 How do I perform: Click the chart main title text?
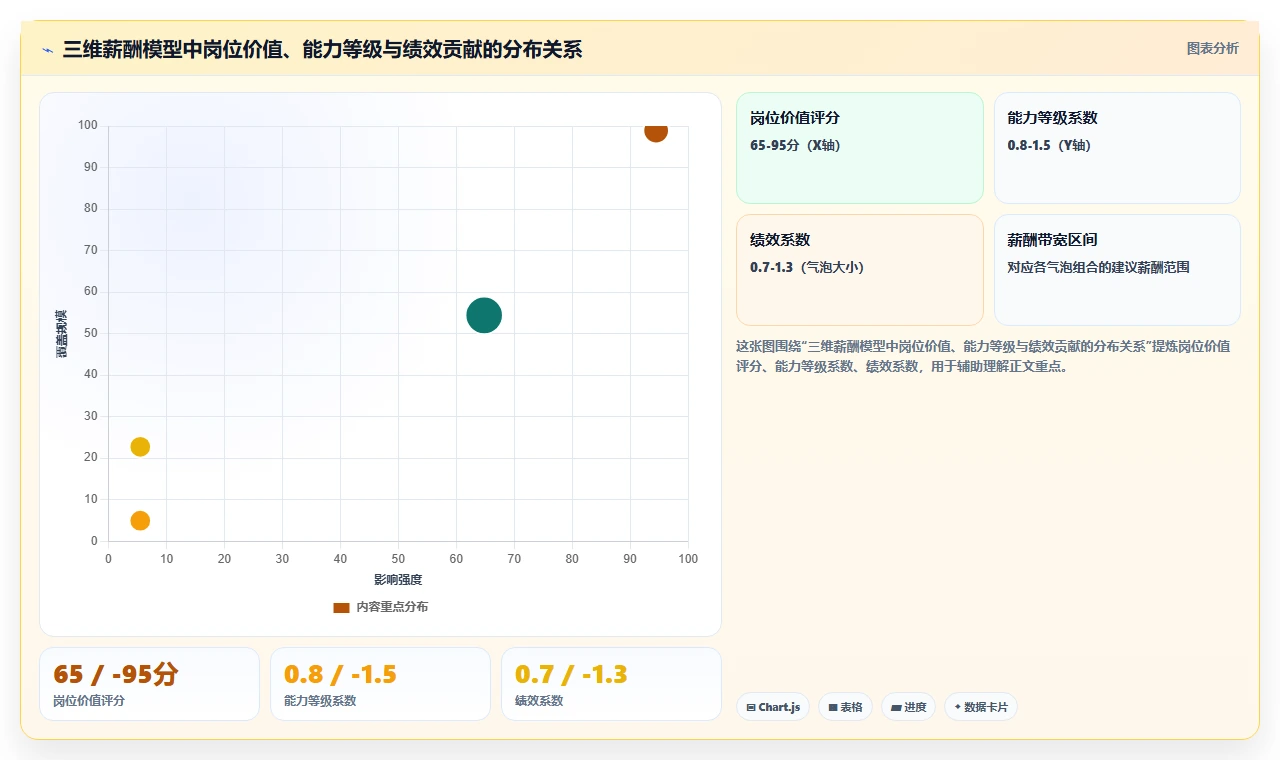pyautogui.click(x=322, y=49)
